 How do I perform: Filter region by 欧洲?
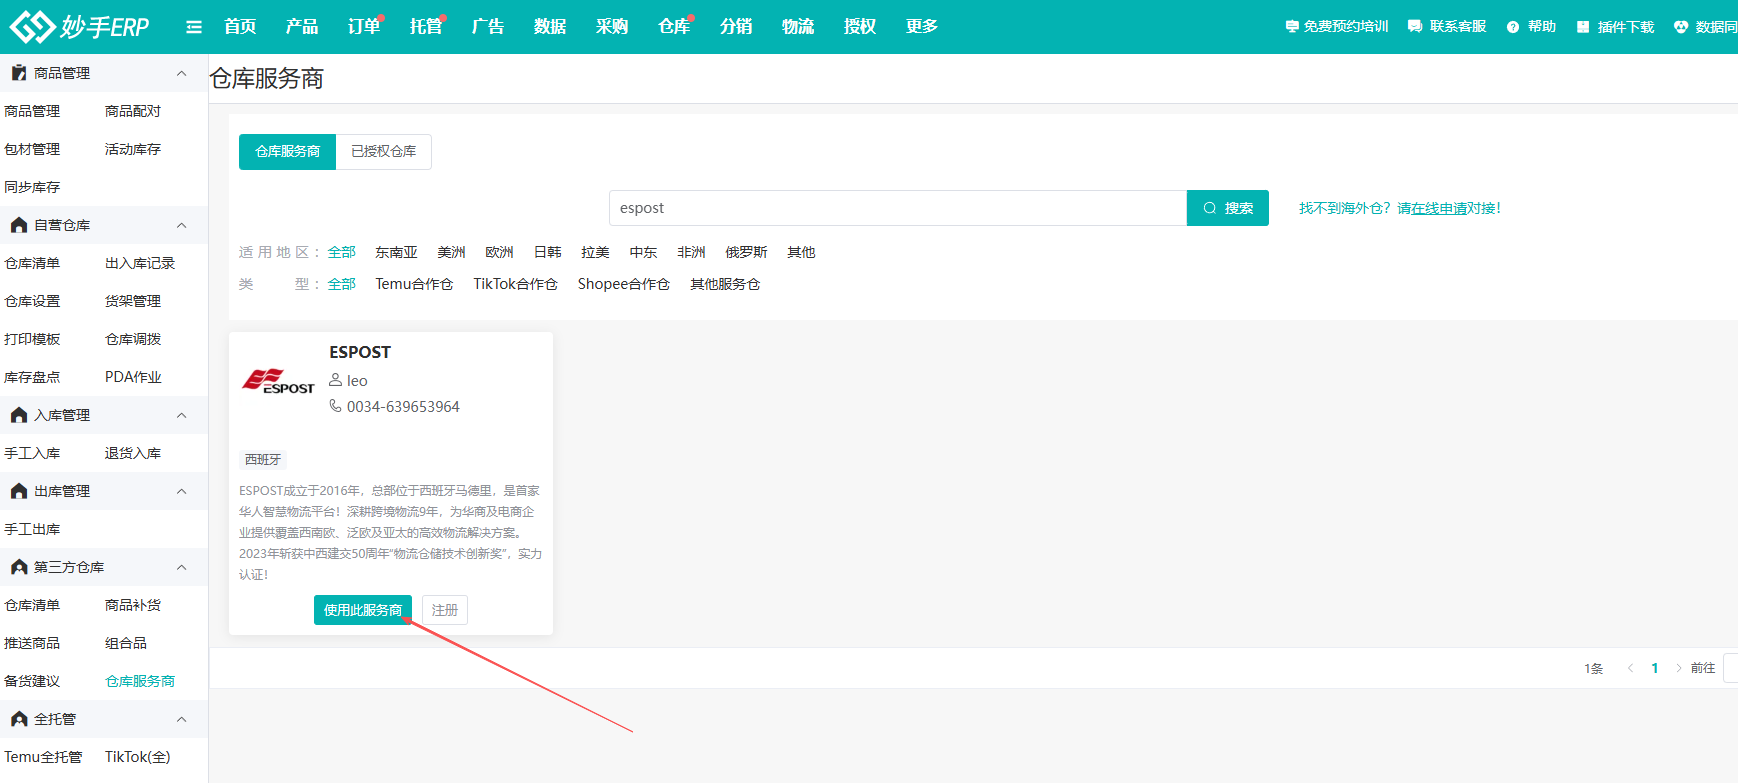pos(499,252)
